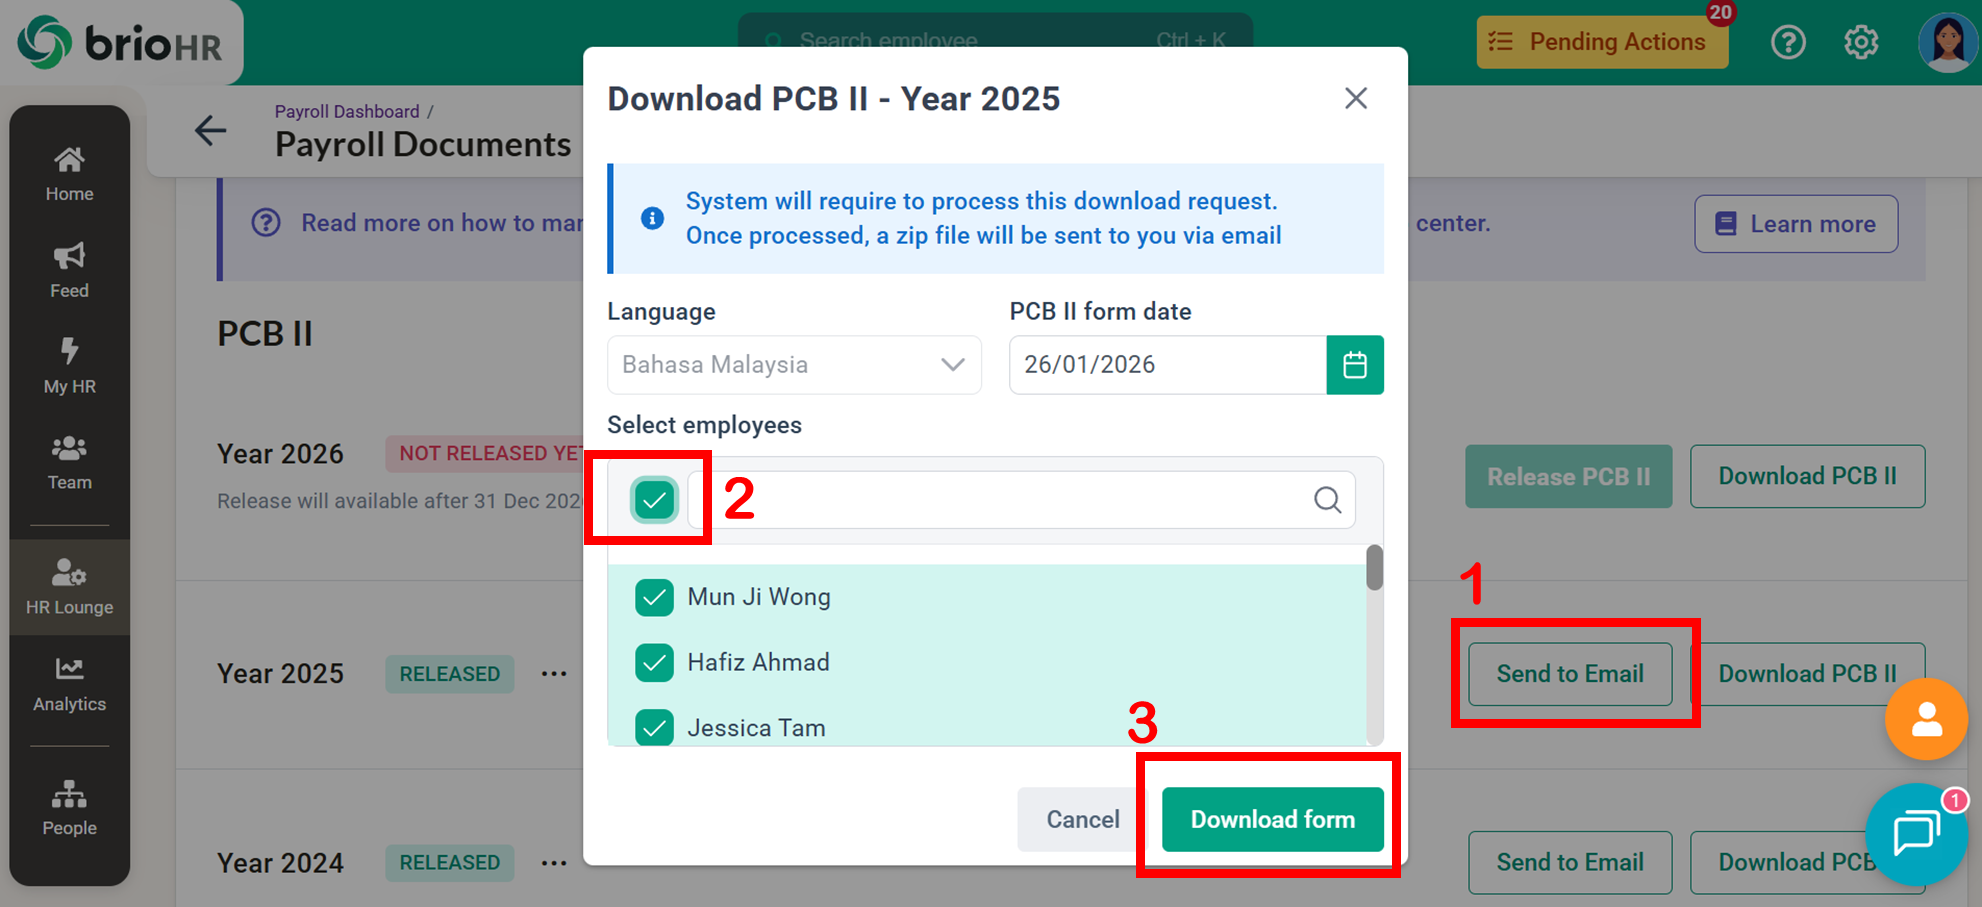This screenshot has width=1982, height=907.
Task: Click the user profile avatar
Action: click(x=1946, y=42)
